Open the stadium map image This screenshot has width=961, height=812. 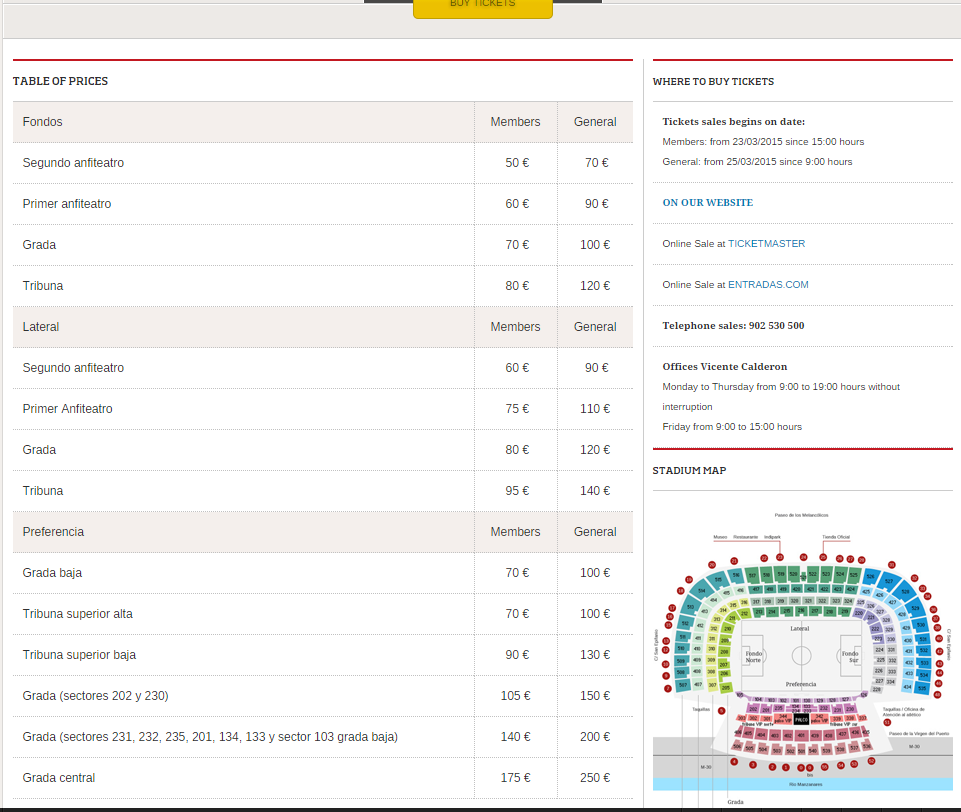click(802, 657)
